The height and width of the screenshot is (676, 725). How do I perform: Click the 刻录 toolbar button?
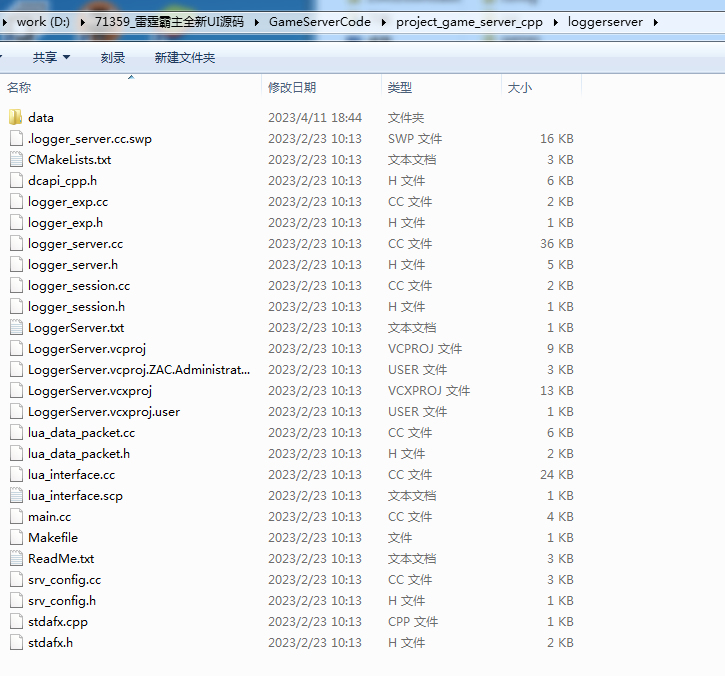coord(113,58)
